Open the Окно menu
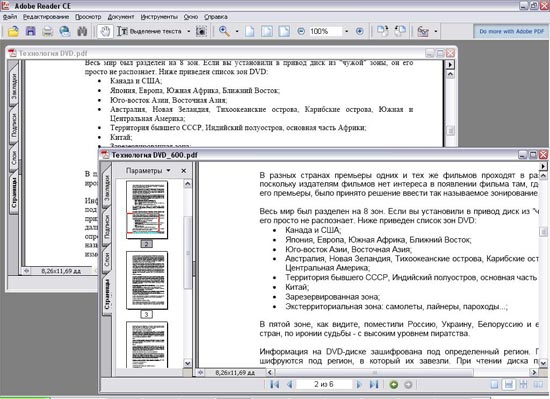 coord(191,17)
